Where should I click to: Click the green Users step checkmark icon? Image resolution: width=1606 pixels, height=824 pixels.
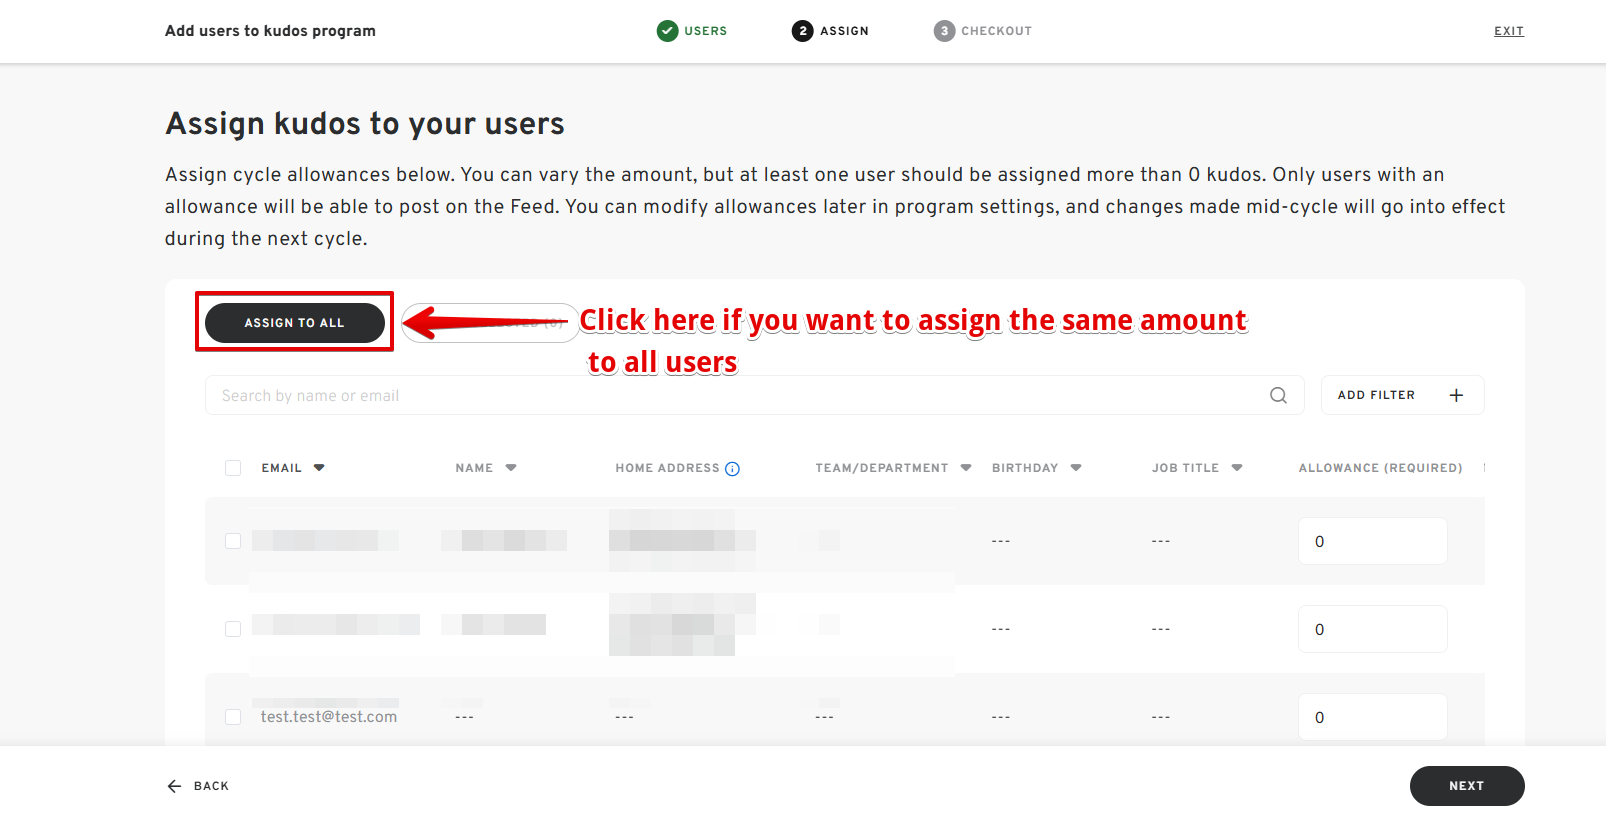tap(667, 31)
